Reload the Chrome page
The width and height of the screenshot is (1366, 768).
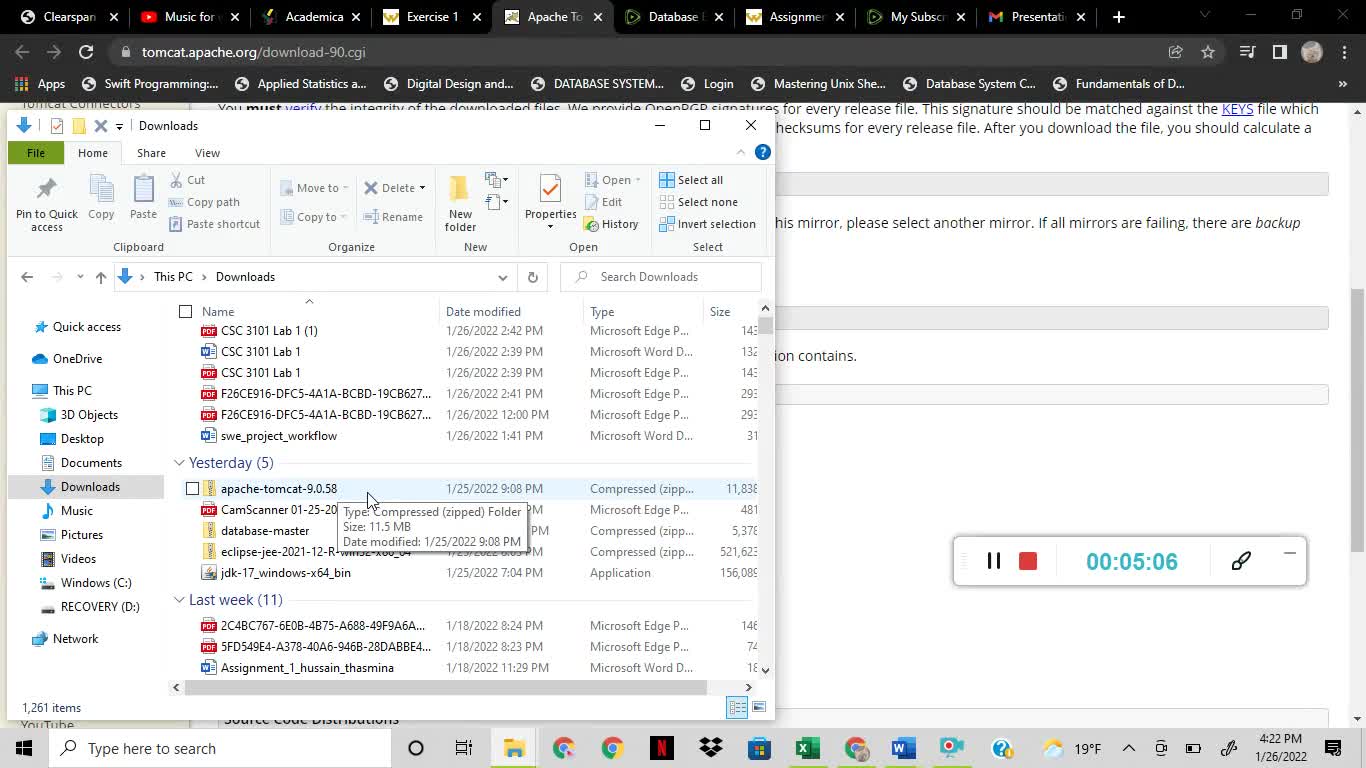pyautogui.click(x=86, y=52)
